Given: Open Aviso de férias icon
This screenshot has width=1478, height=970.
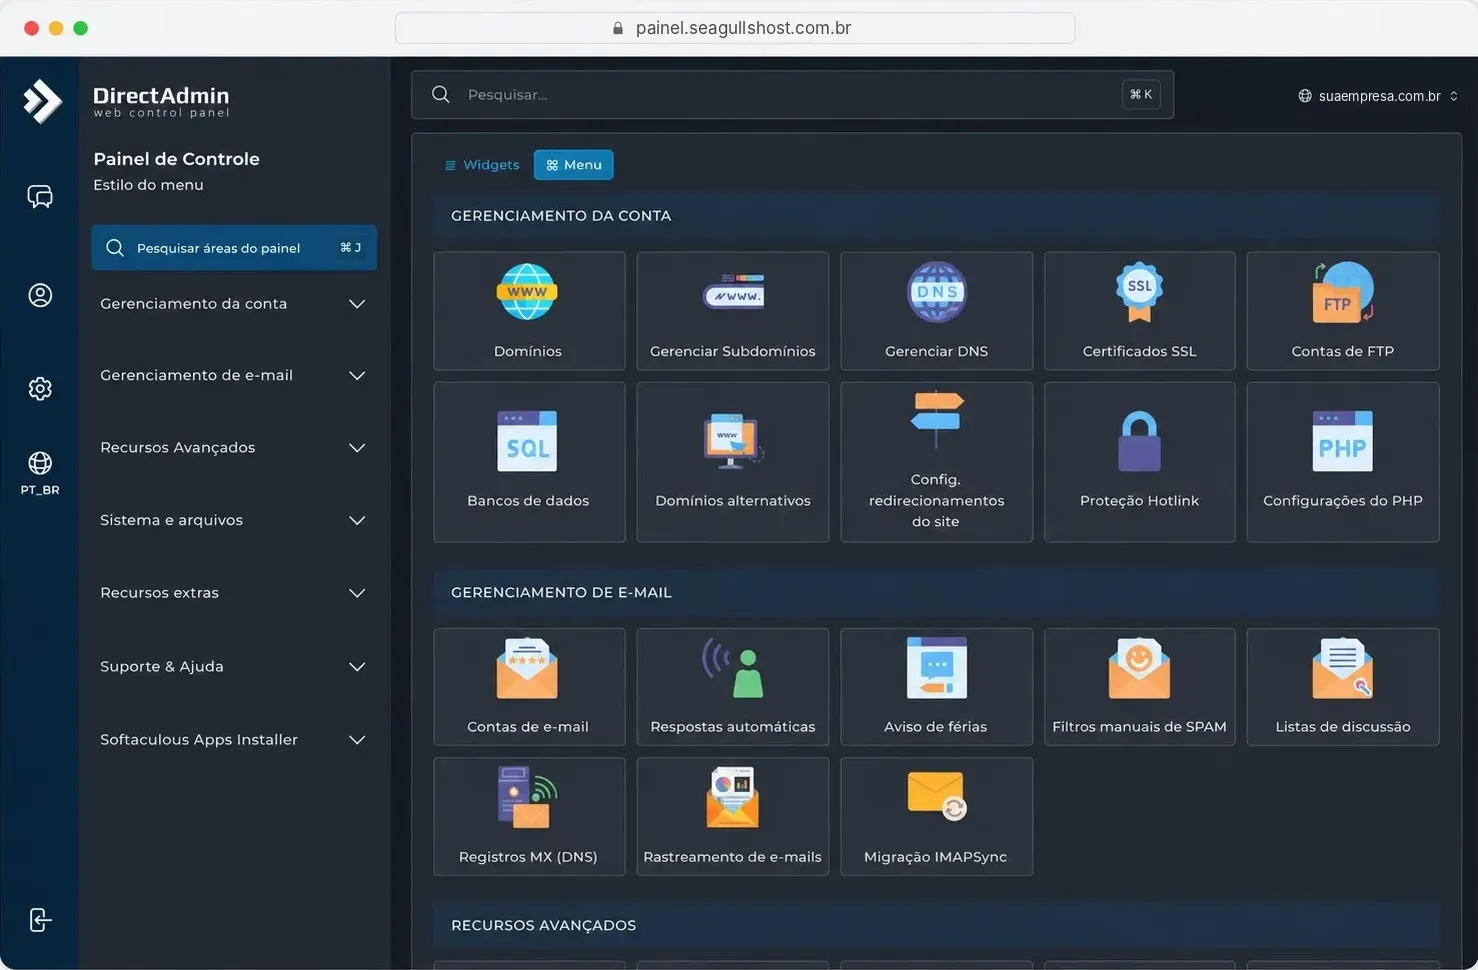Looking at the screenshot, I should [x=936, y=668].
